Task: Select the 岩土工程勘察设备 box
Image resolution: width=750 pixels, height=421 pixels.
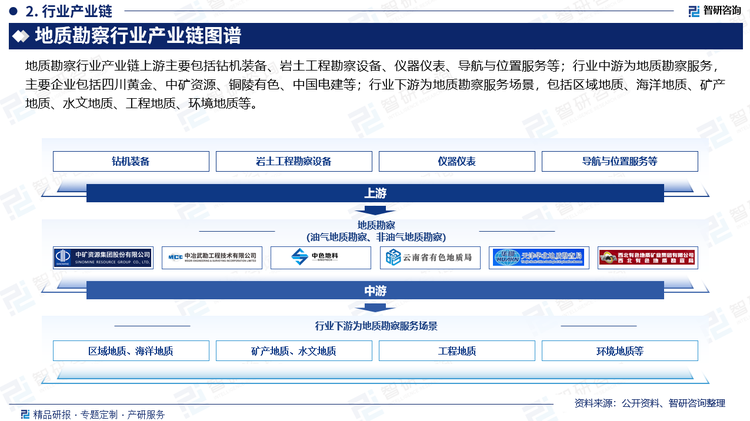Action: pos(294,161)
